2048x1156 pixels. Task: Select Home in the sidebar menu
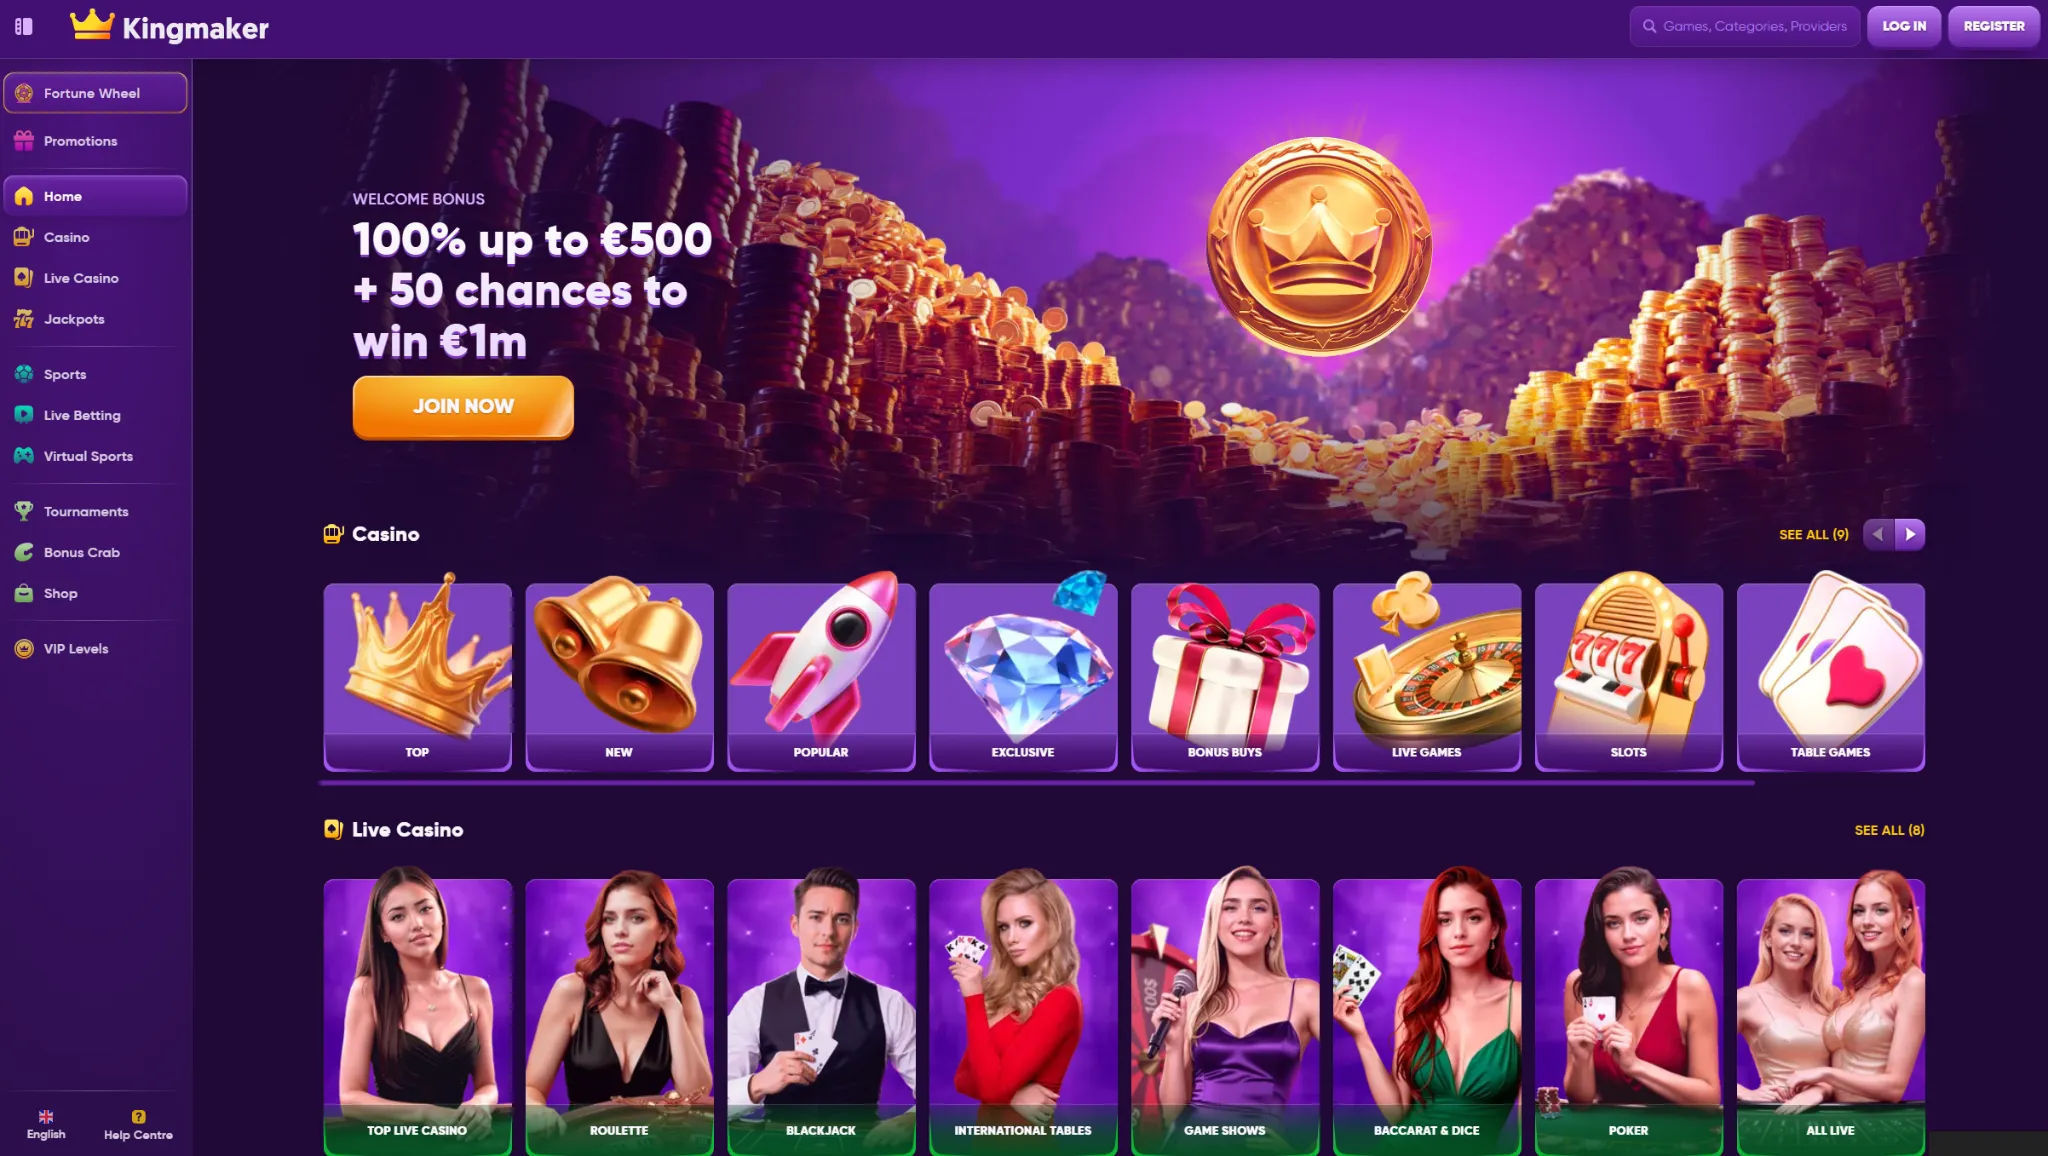(x=95, y=196)
